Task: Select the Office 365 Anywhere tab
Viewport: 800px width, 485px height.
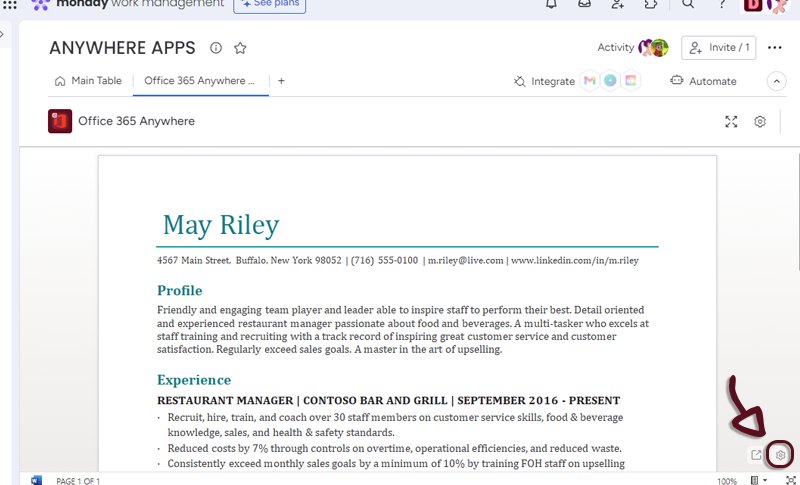Action: (199, 81)
